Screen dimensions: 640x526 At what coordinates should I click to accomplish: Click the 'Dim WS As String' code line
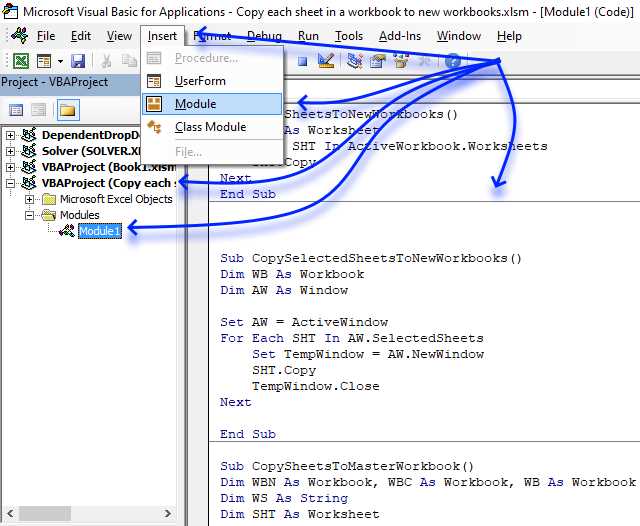pos(284,498)
